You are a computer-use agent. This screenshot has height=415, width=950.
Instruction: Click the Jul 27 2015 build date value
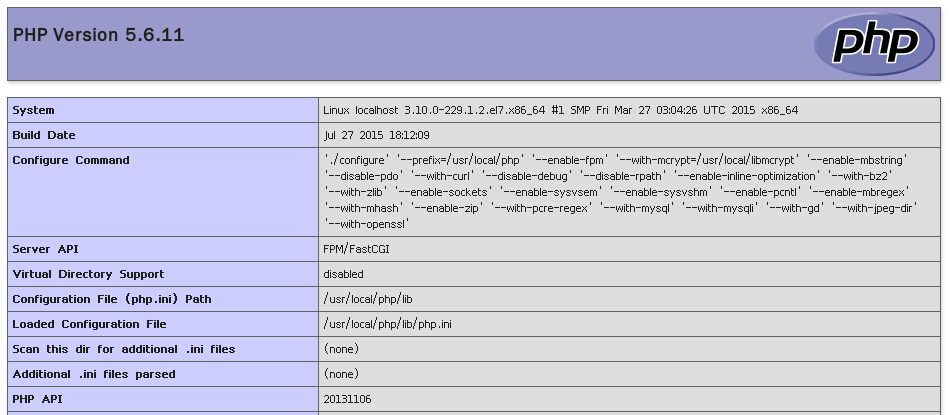[x=377, y=135]
